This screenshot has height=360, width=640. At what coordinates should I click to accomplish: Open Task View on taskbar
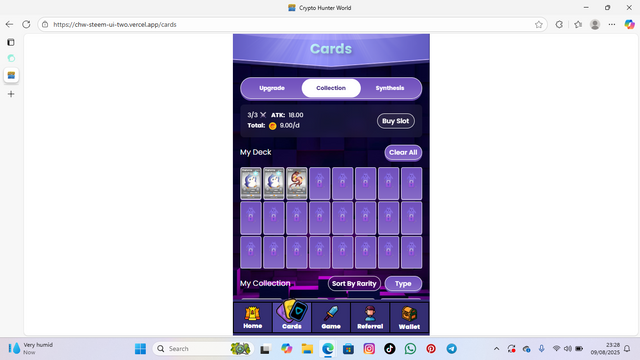pos(265,349)
